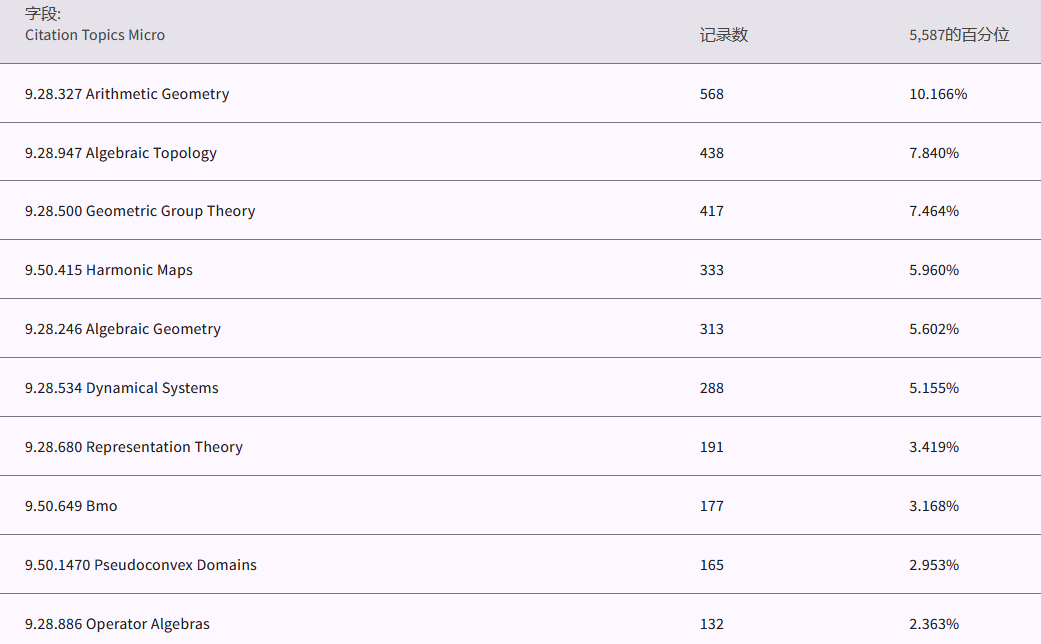The image size is (1041, 644).
Task: Open 9.50.1470 Pseudoconvex Domains topic
Action: 141,565
